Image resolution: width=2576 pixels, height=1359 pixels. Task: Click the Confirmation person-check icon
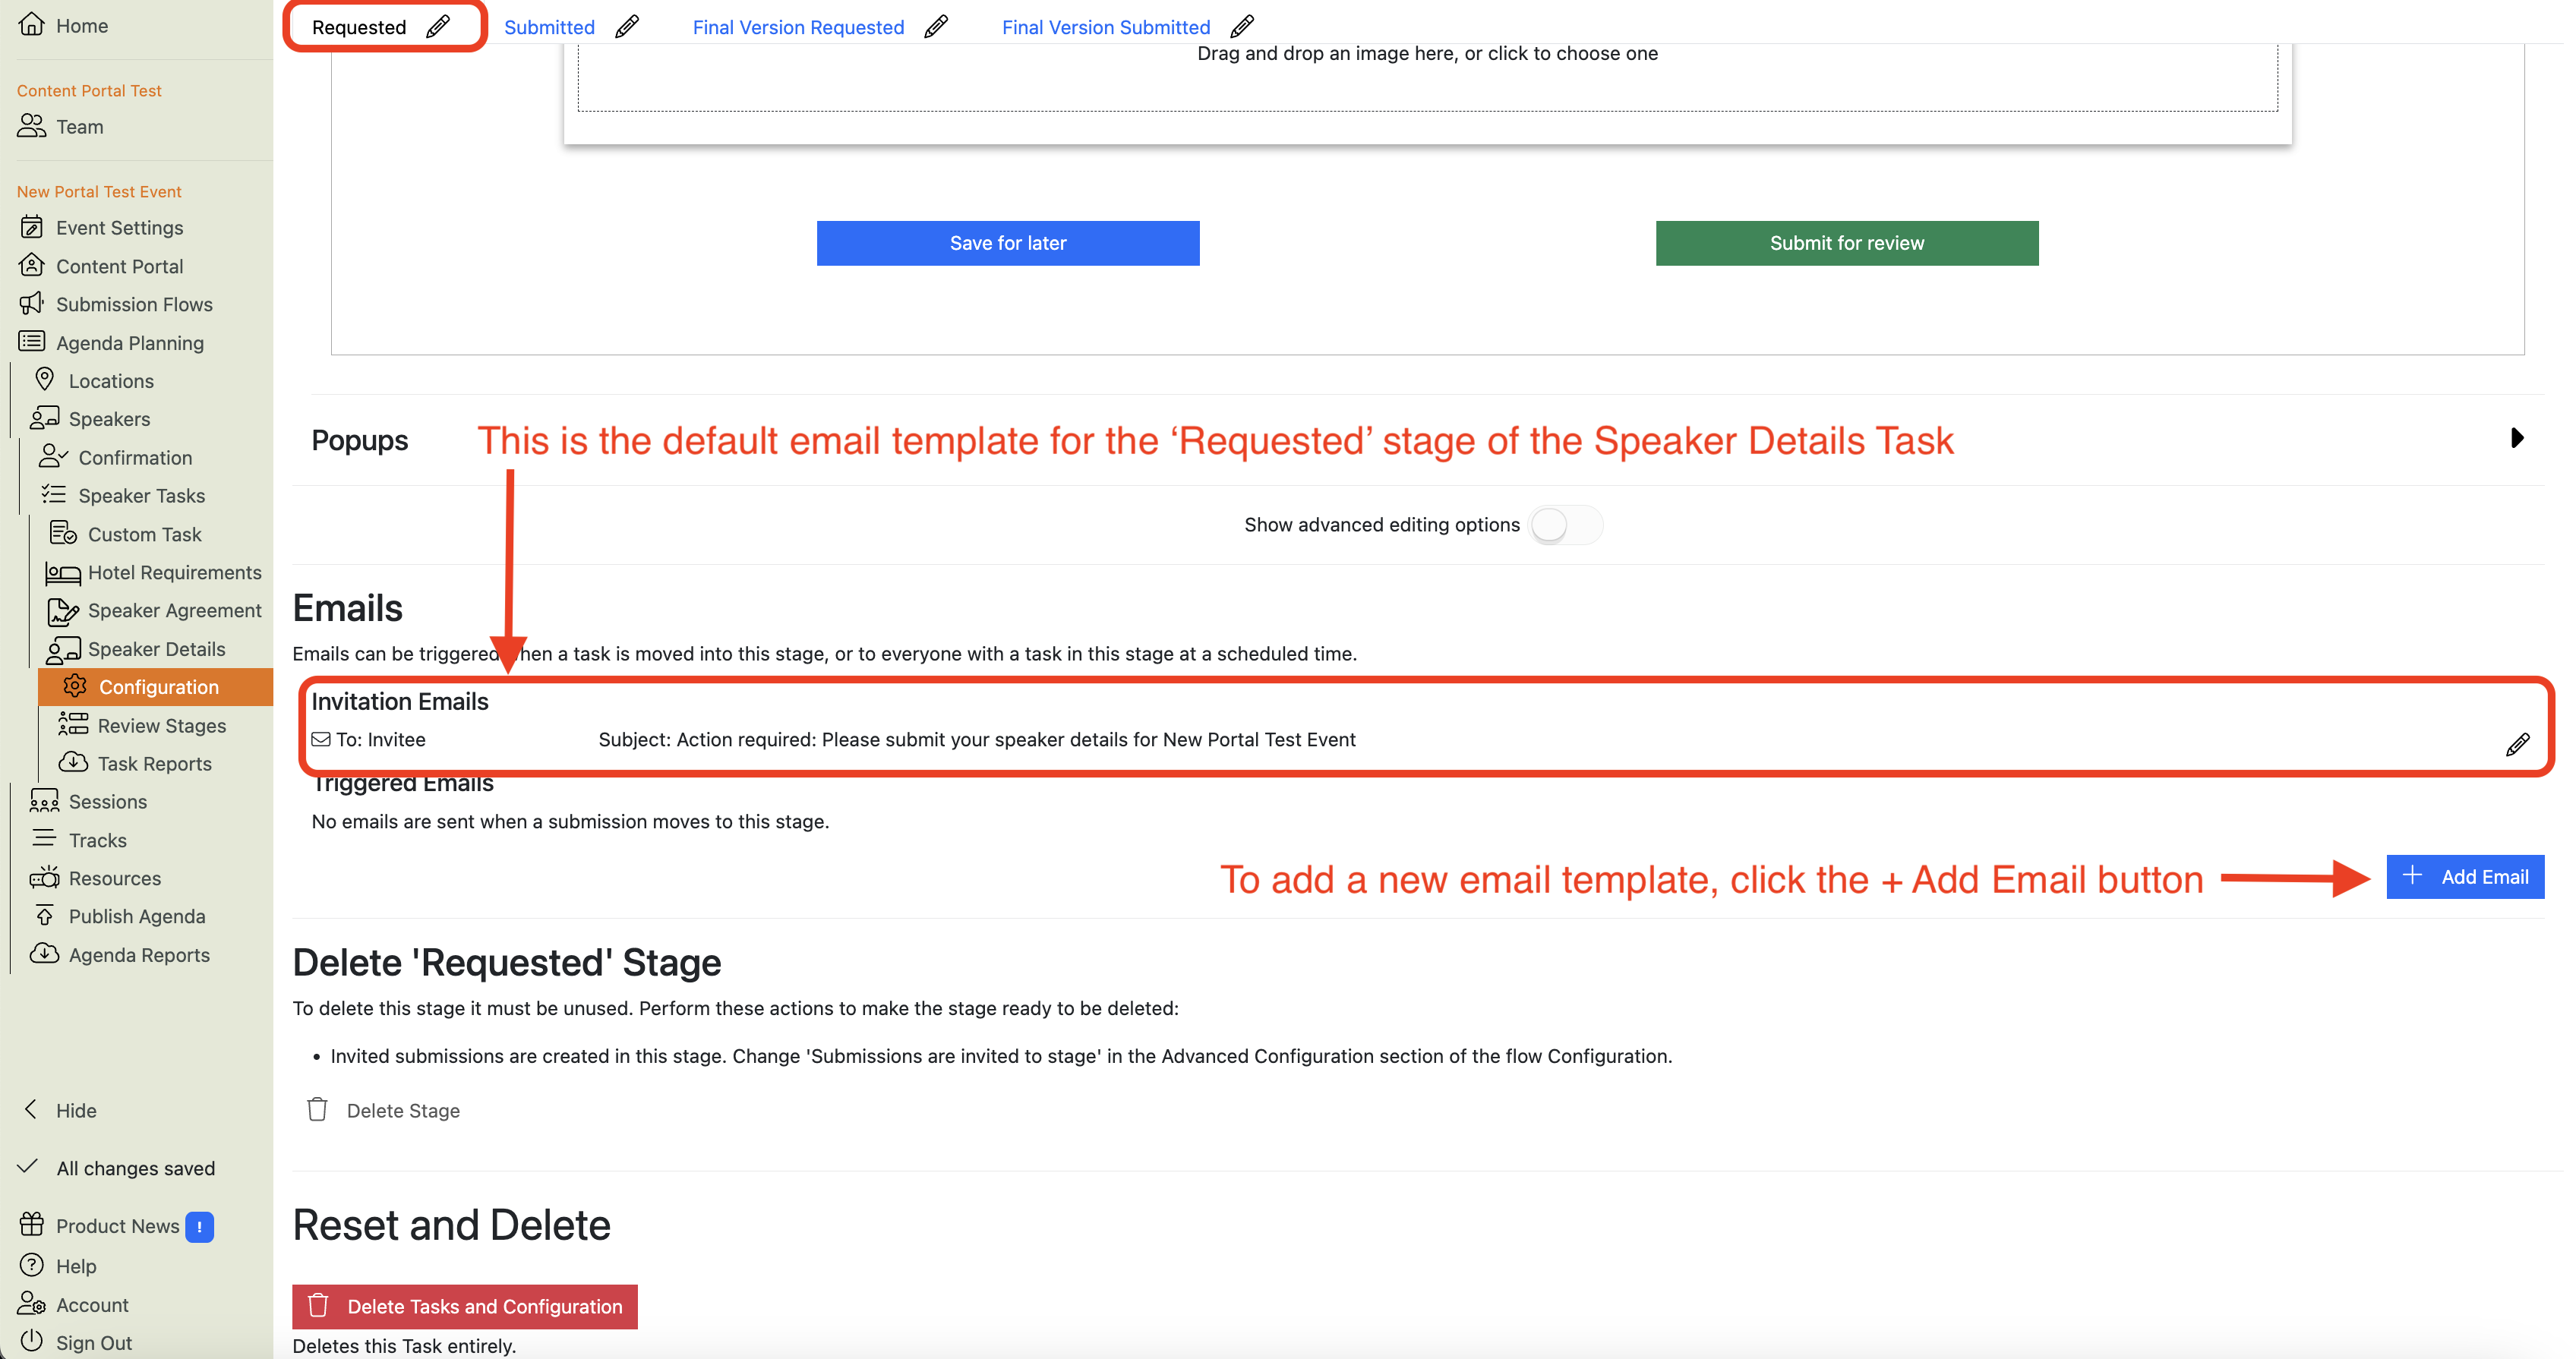click(53, 457)
